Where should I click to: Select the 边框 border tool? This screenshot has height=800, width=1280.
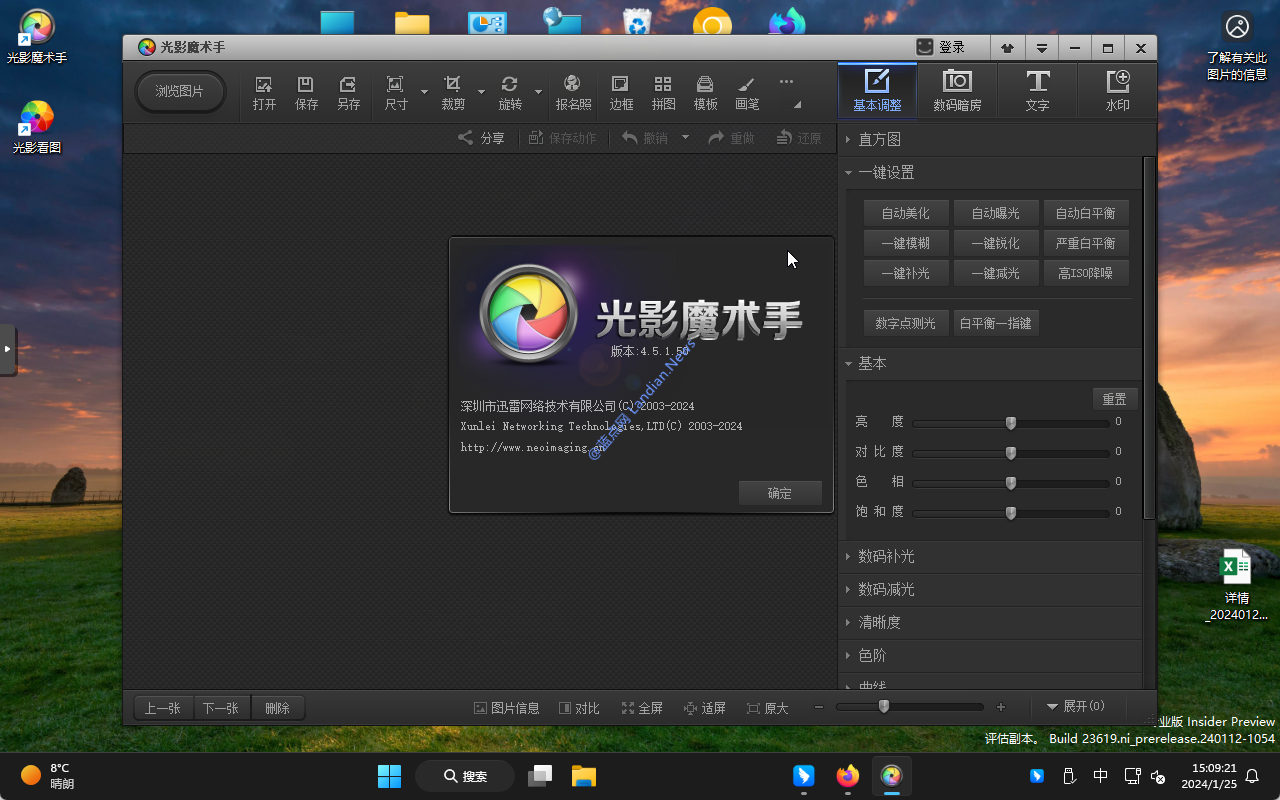coord(621,93)
